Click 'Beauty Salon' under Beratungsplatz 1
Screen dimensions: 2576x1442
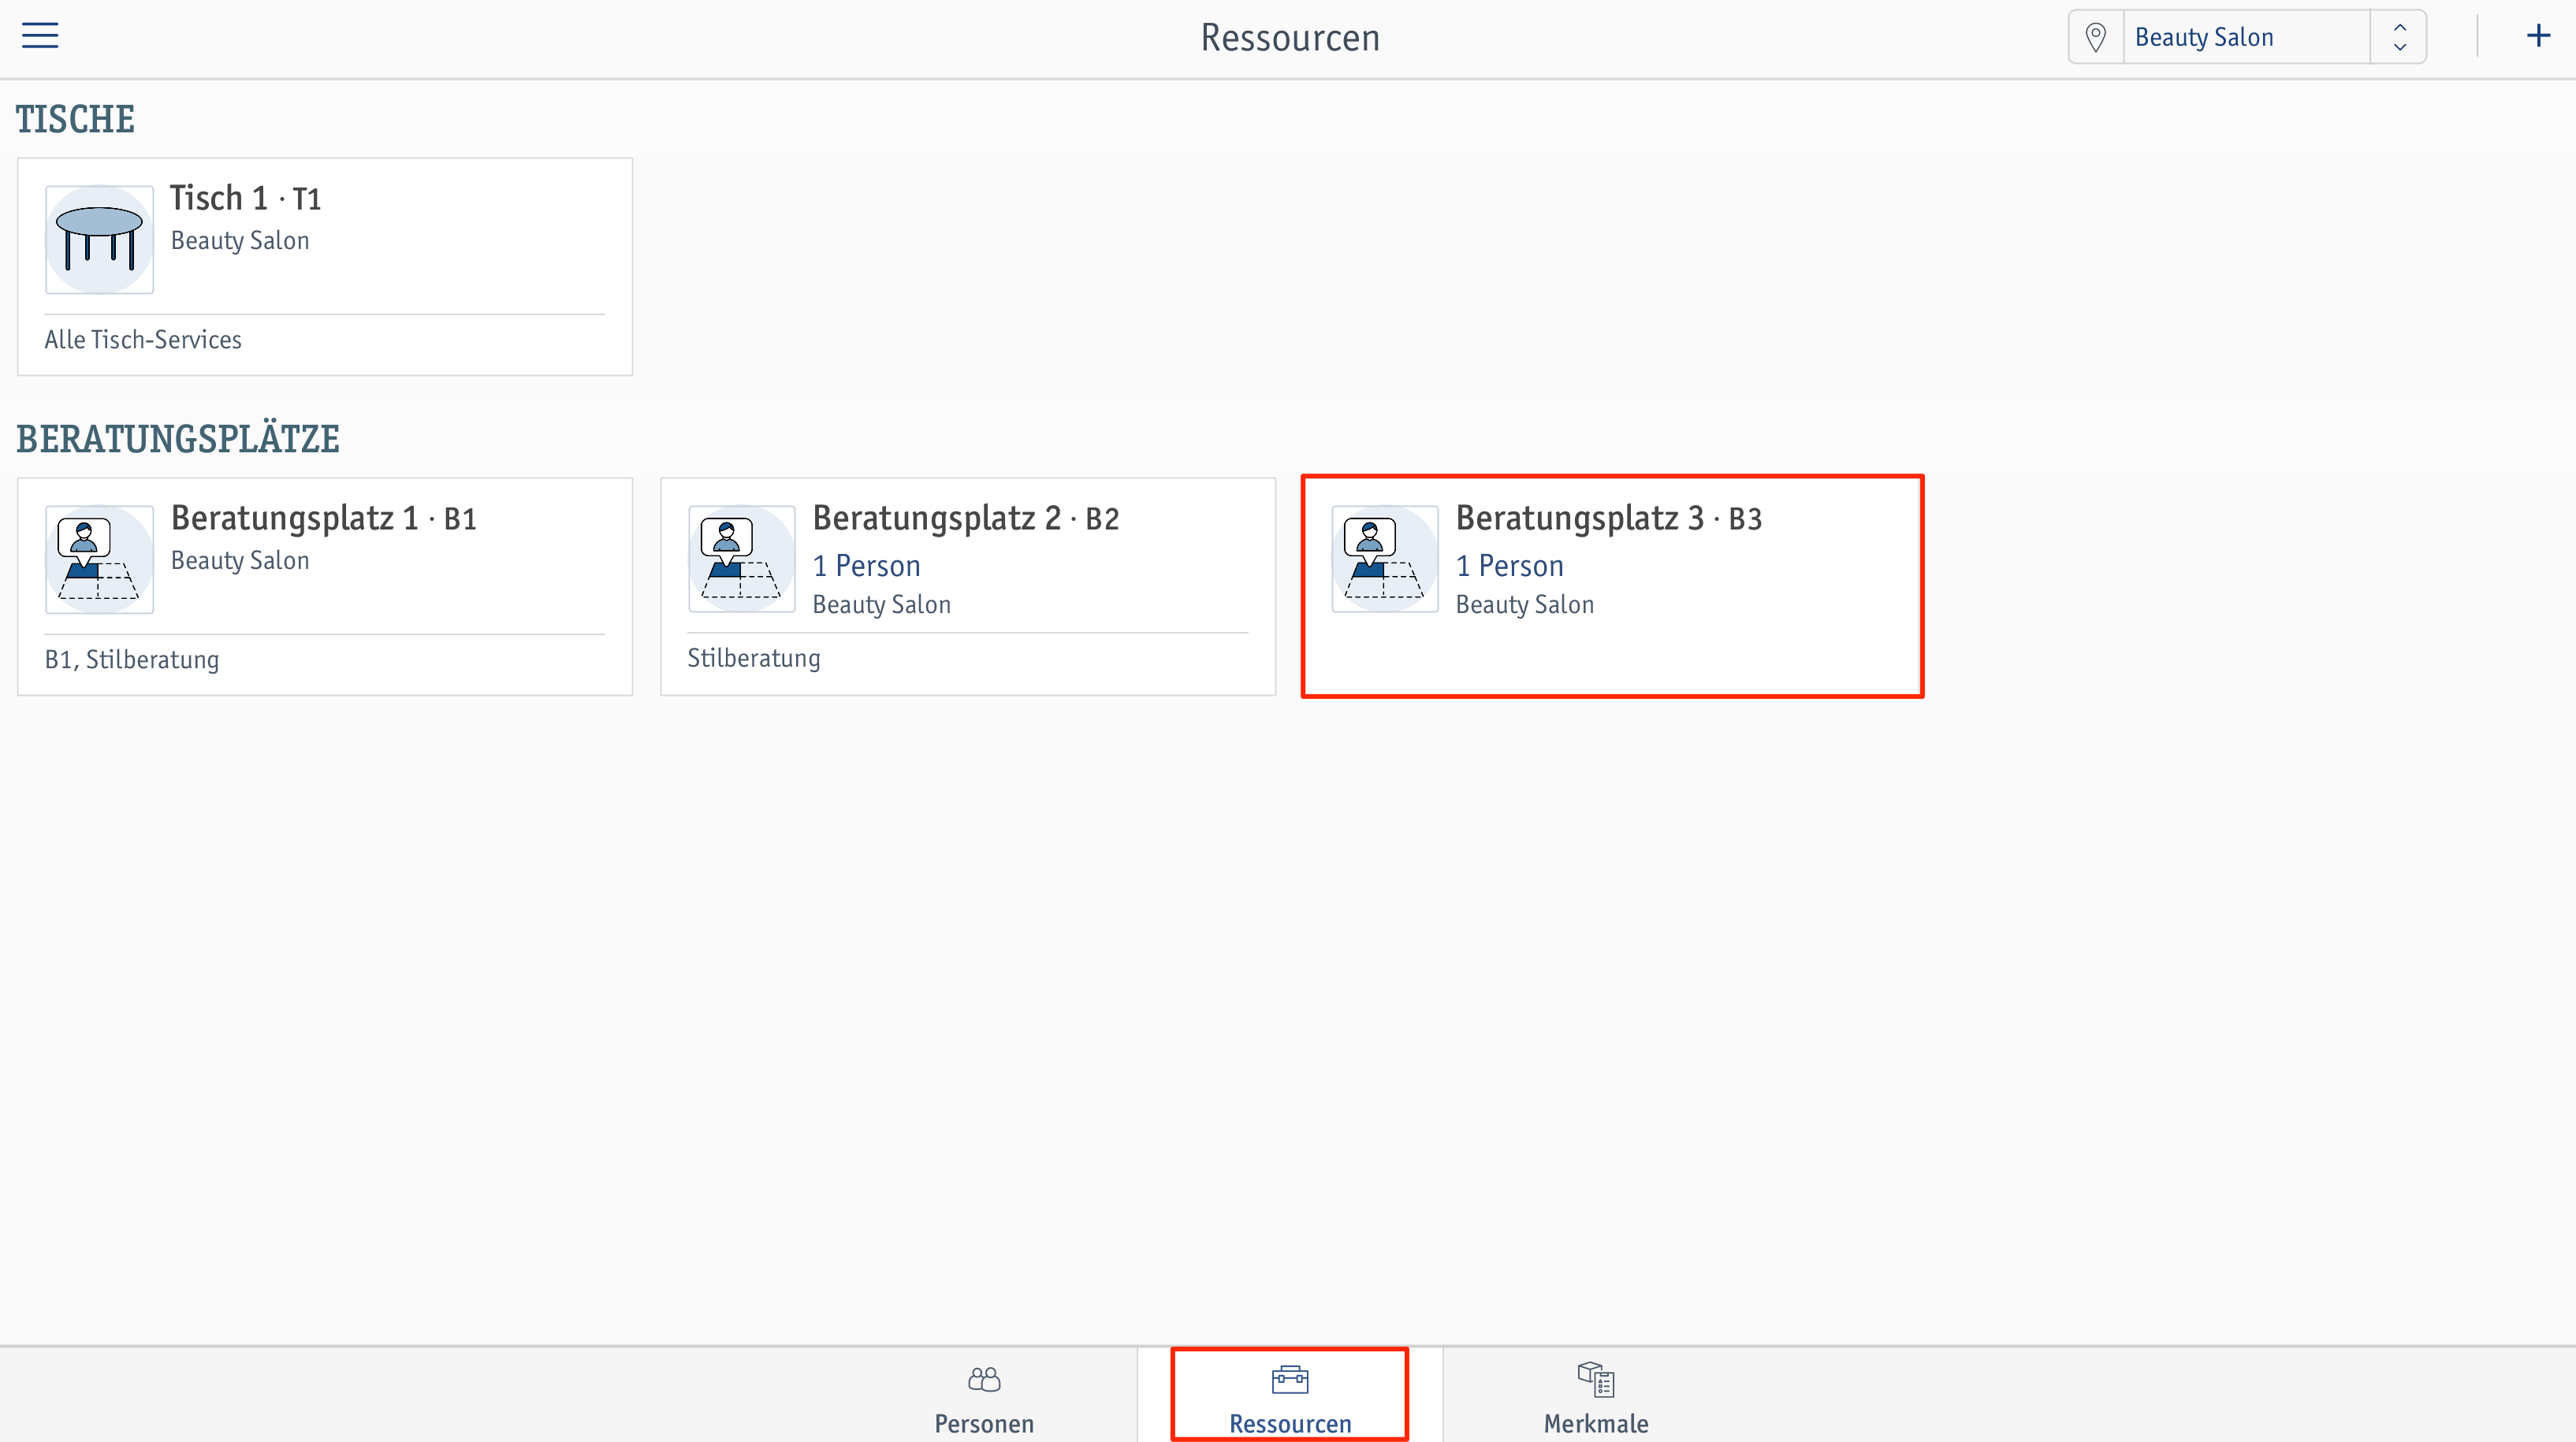(240, 561)
